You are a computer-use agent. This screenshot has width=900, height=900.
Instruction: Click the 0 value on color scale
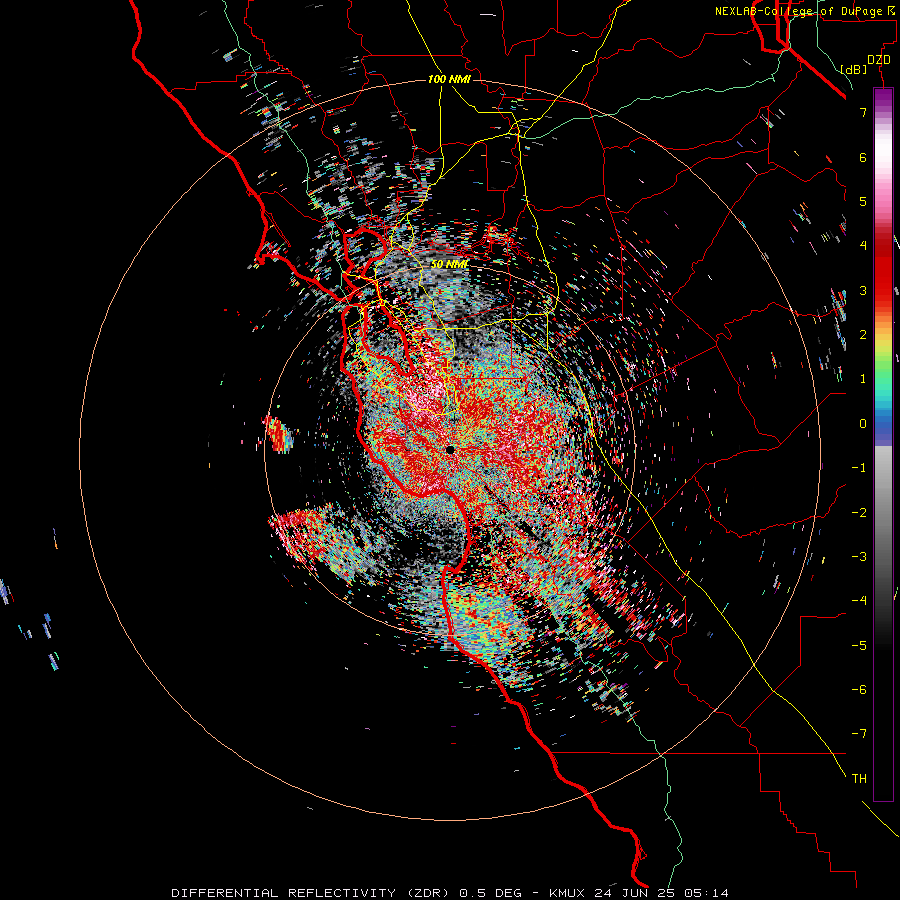863,424
